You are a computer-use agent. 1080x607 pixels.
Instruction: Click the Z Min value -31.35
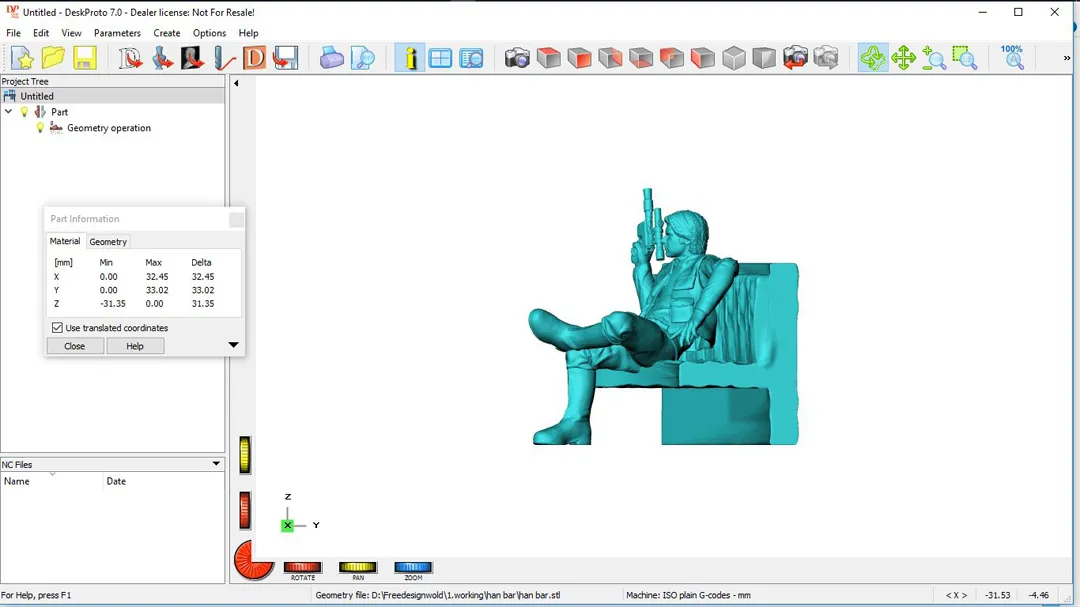pyautogui.click(x=112, y=303)
